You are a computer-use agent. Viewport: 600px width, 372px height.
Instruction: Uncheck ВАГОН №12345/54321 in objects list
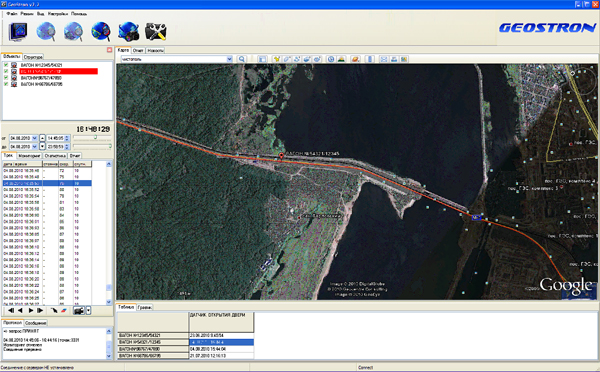click(x=6, y=65)
